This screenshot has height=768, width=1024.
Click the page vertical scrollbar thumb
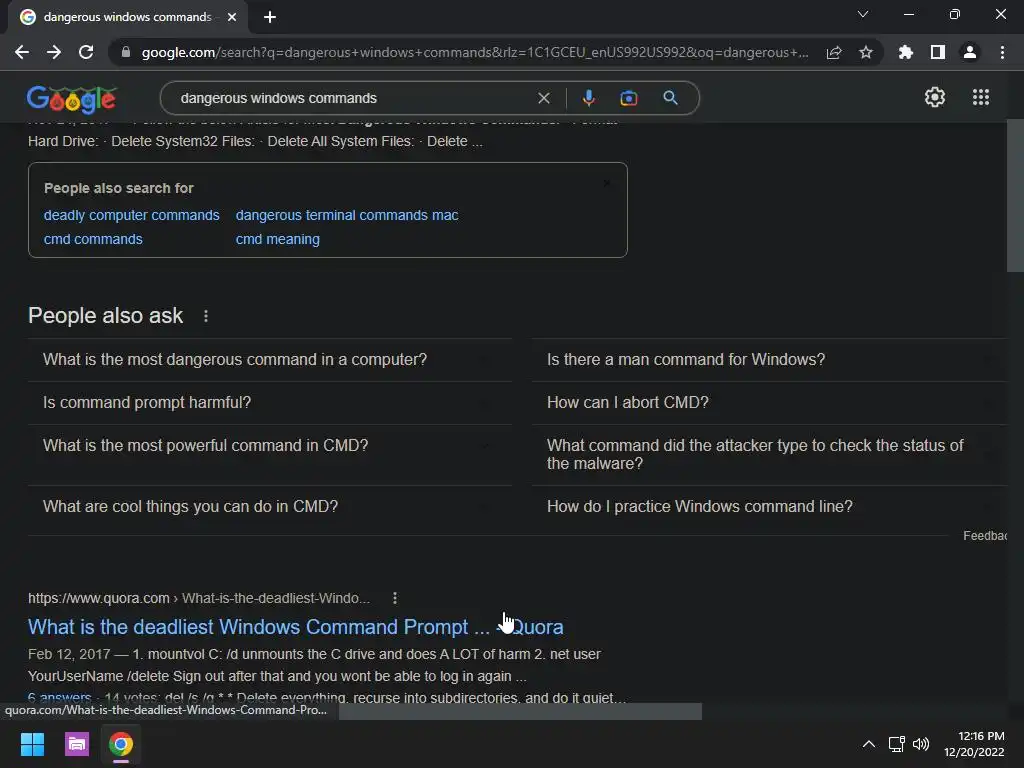click(1015, 196)
